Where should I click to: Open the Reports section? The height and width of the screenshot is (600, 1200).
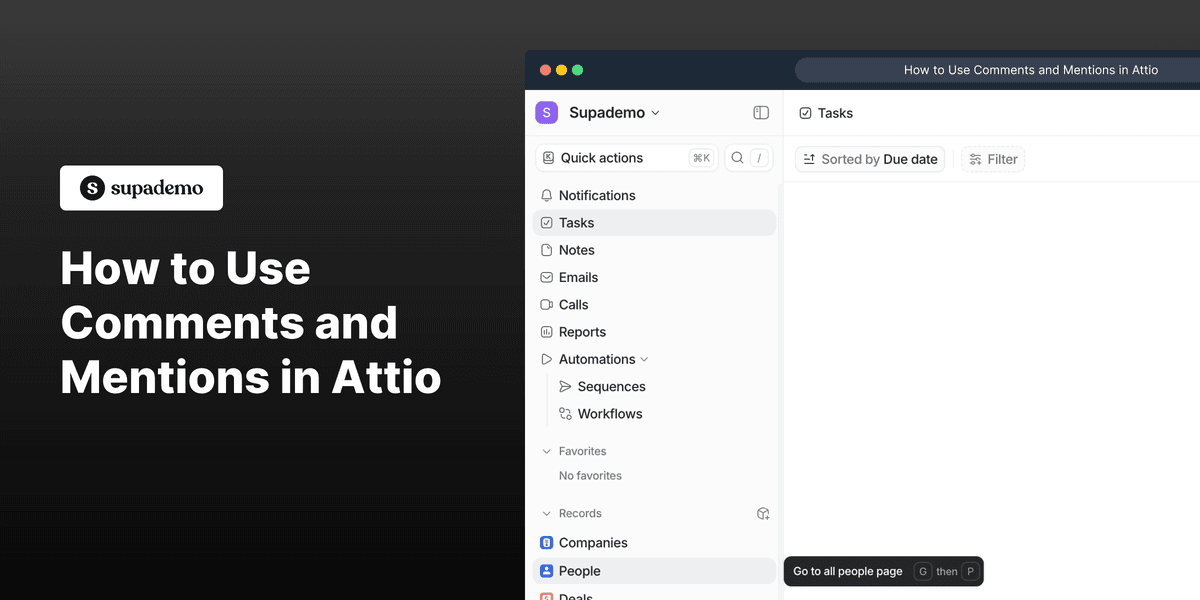tap(584, 331)
